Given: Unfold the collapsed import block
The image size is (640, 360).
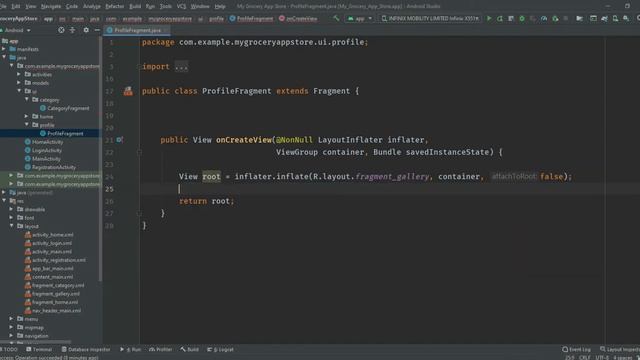Looking at the screenshot, I should pos(181,67).
